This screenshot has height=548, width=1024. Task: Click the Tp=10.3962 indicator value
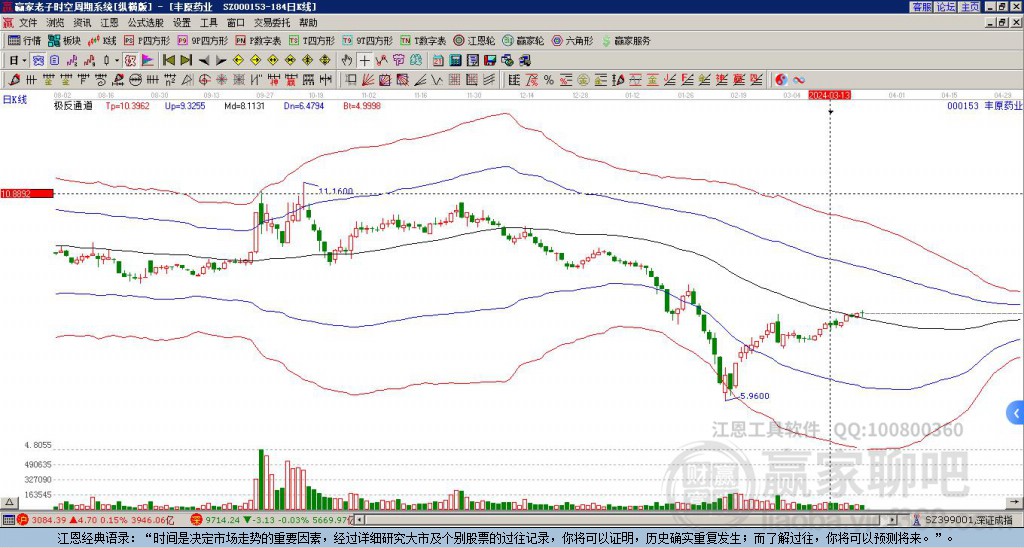(127, 105)
